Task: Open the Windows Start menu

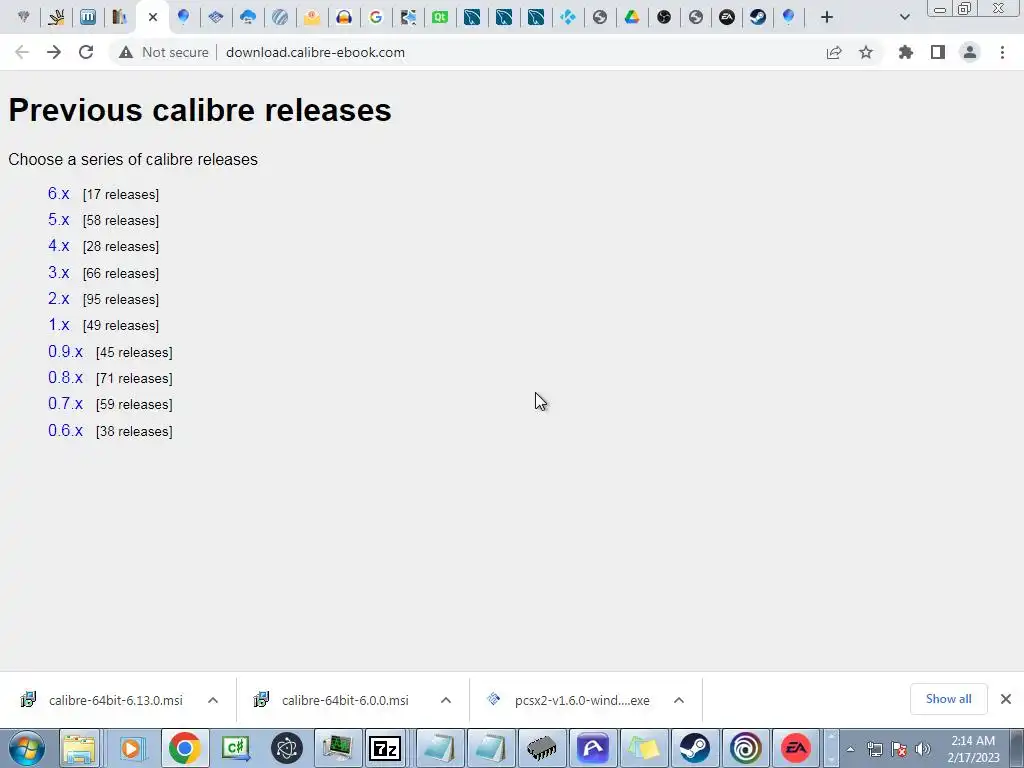Action: pyautogui.click(x=27, y=748)
